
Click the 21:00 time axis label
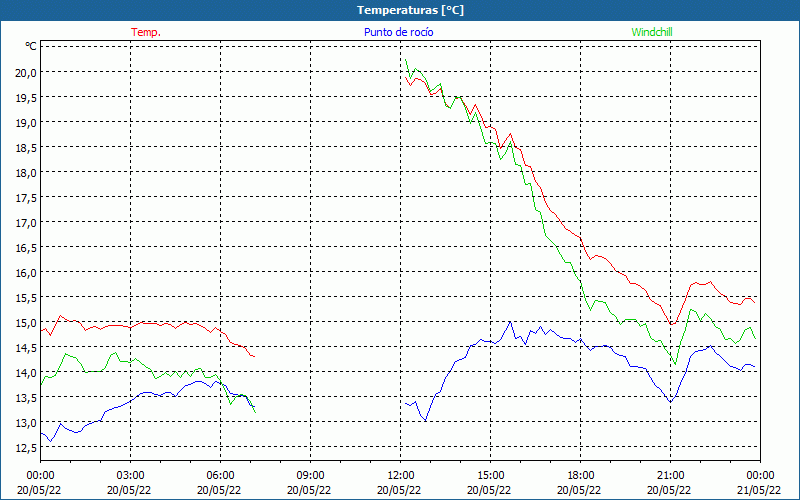pyautogui.click(x=670, y=475)
